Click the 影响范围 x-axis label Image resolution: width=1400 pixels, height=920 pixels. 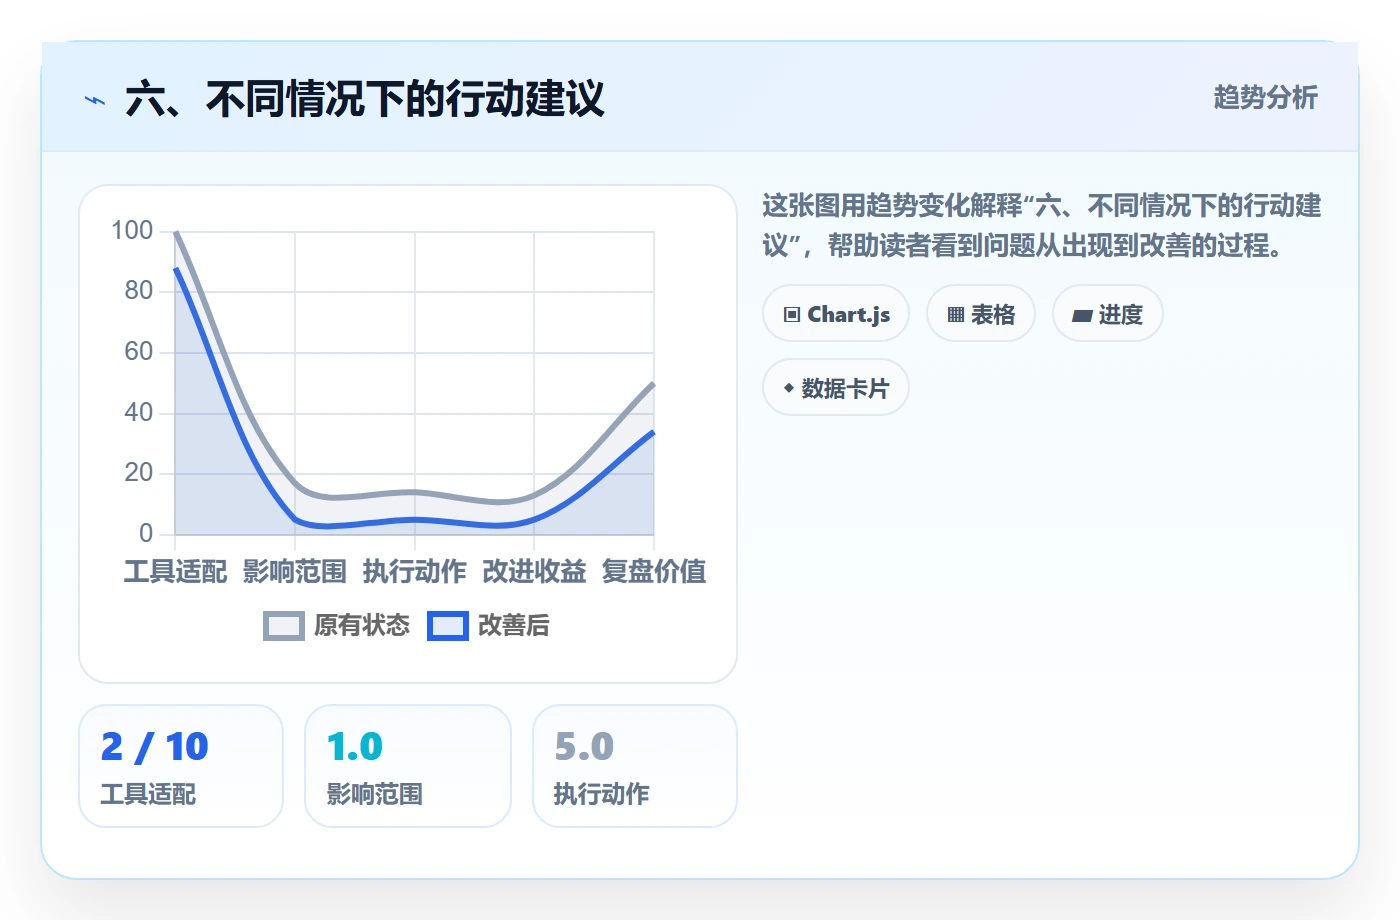pyautogui.click(x=295, y=572)
